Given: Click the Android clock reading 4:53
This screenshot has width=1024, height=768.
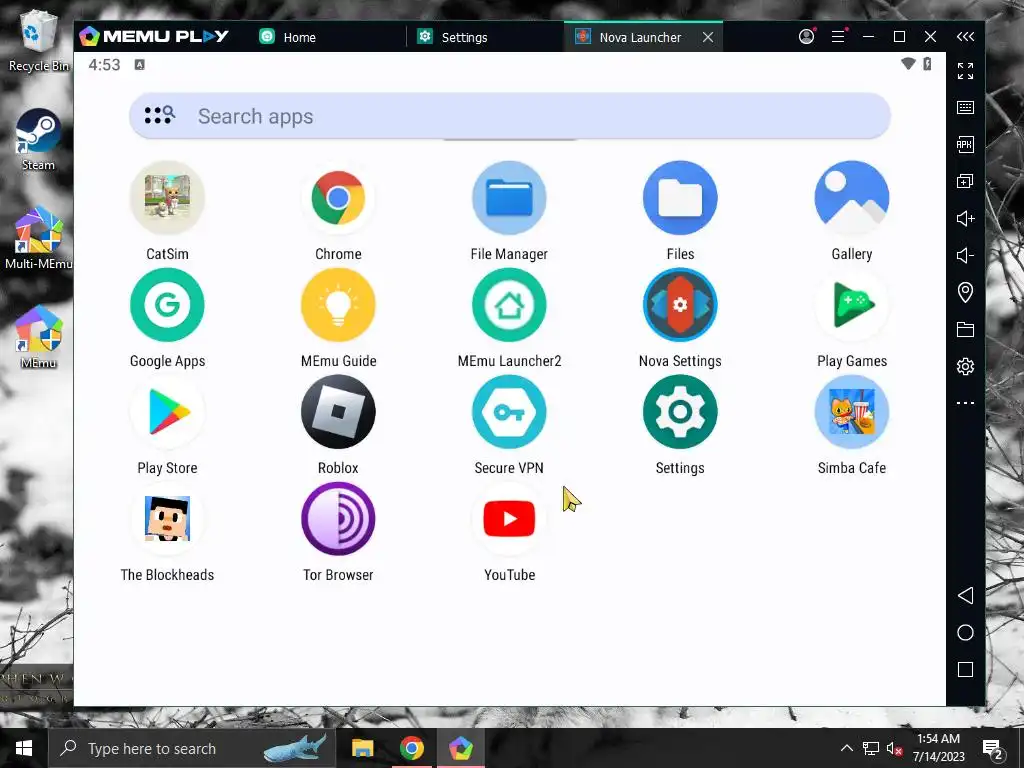Looking at the screenshot, I should point(104,65).
